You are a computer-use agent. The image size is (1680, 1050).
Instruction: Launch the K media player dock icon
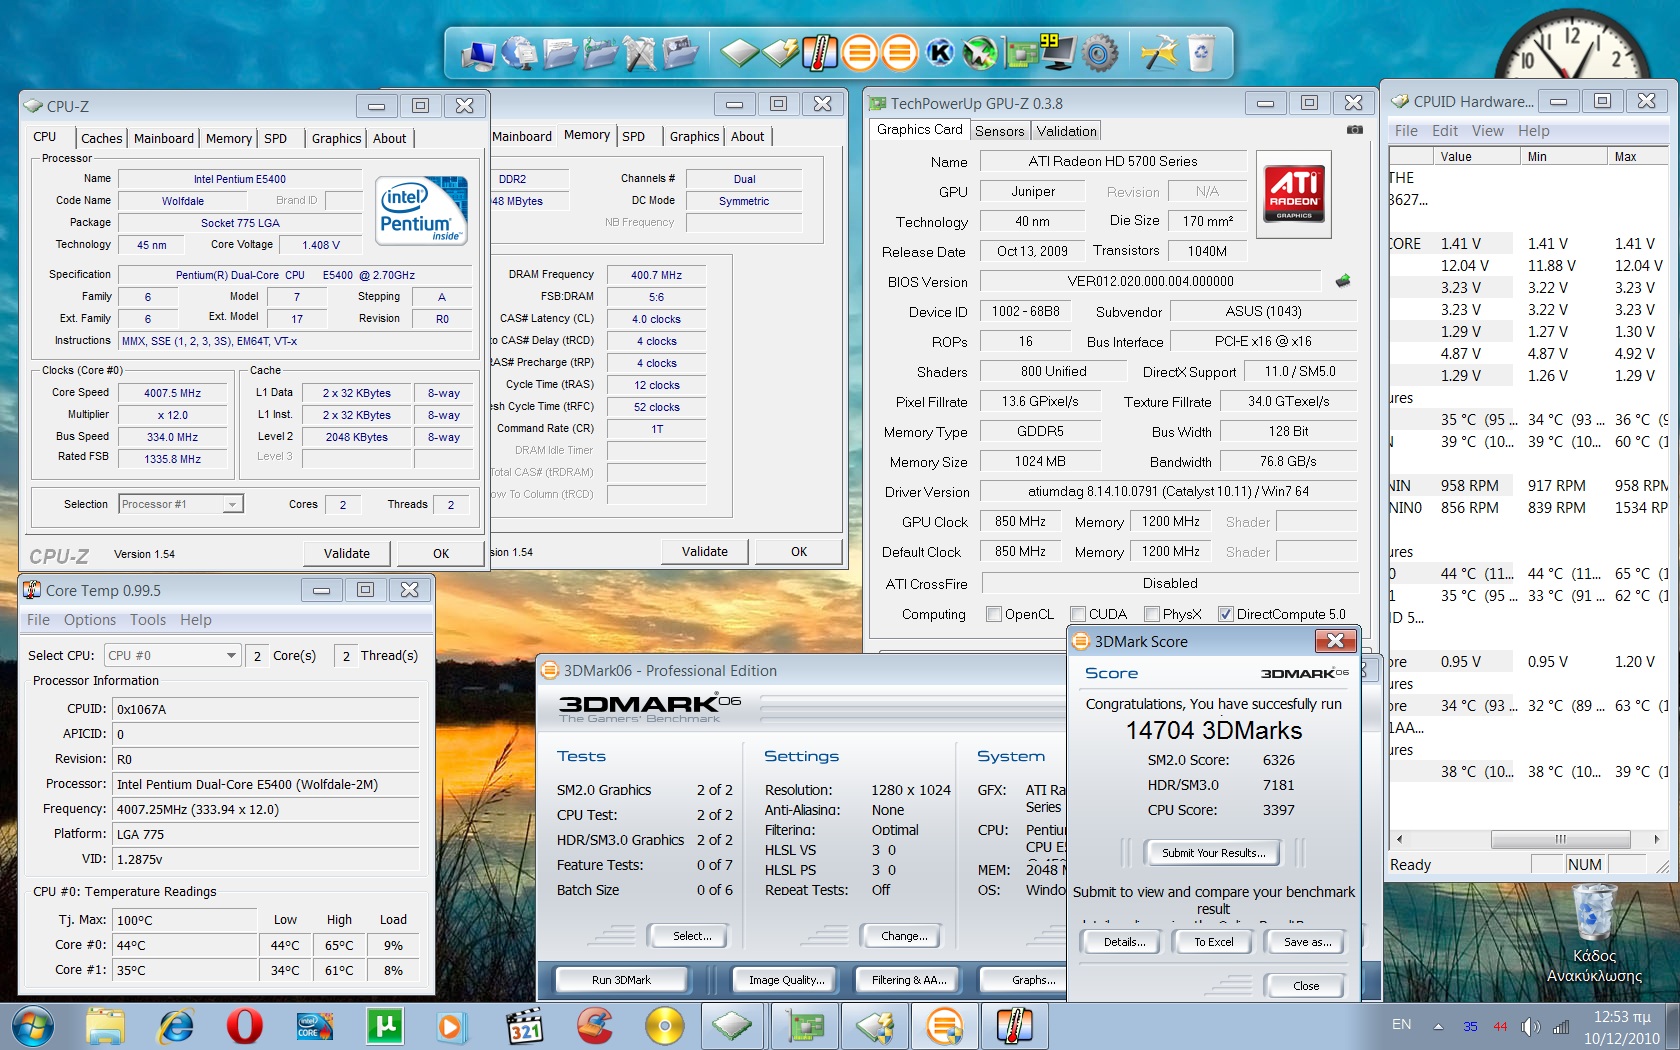pyautogui.click(x=940, y=52)
